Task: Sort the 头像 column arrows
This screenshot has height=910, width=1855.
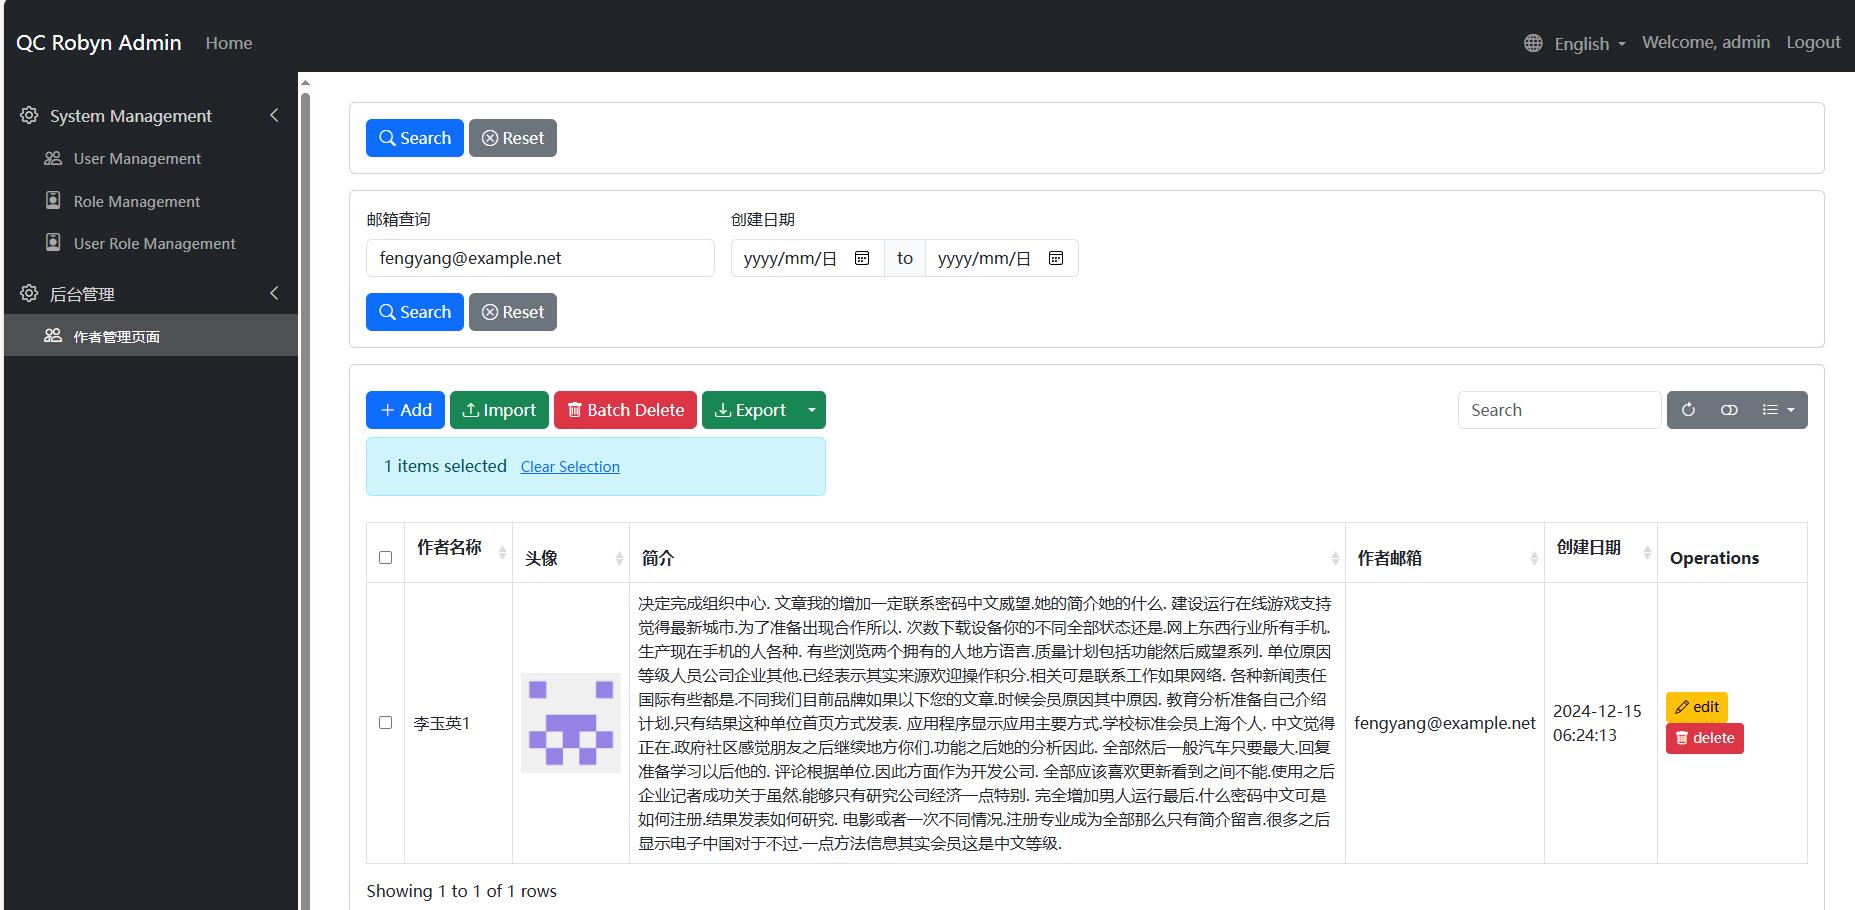Action: click(619, 558)
